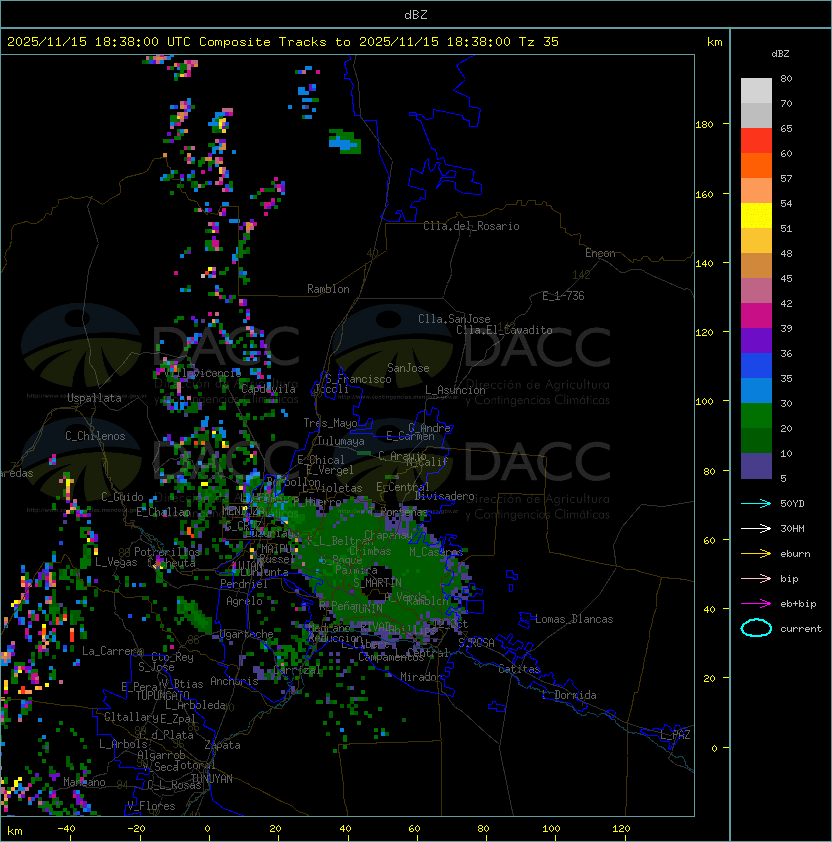Click the 'Uspallata' map label
This screenshot has width=832, height=842.
pyautogui.click(x=94, y=398)
